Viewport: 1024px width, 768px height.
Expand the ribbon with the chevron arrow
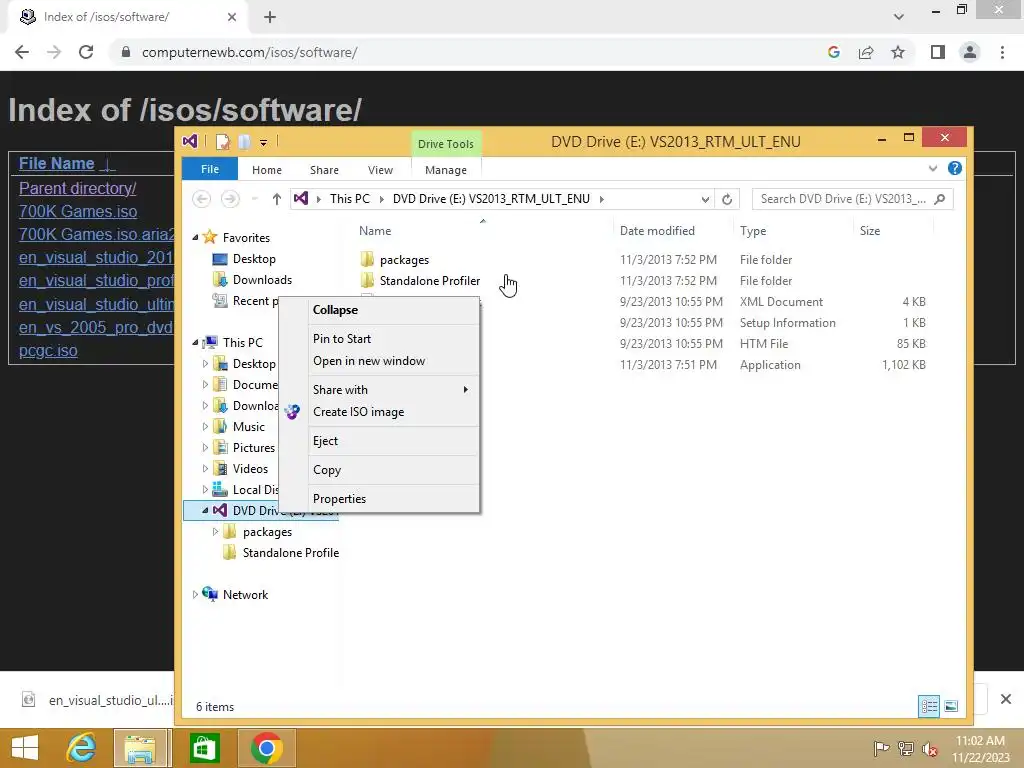point(933,168)
